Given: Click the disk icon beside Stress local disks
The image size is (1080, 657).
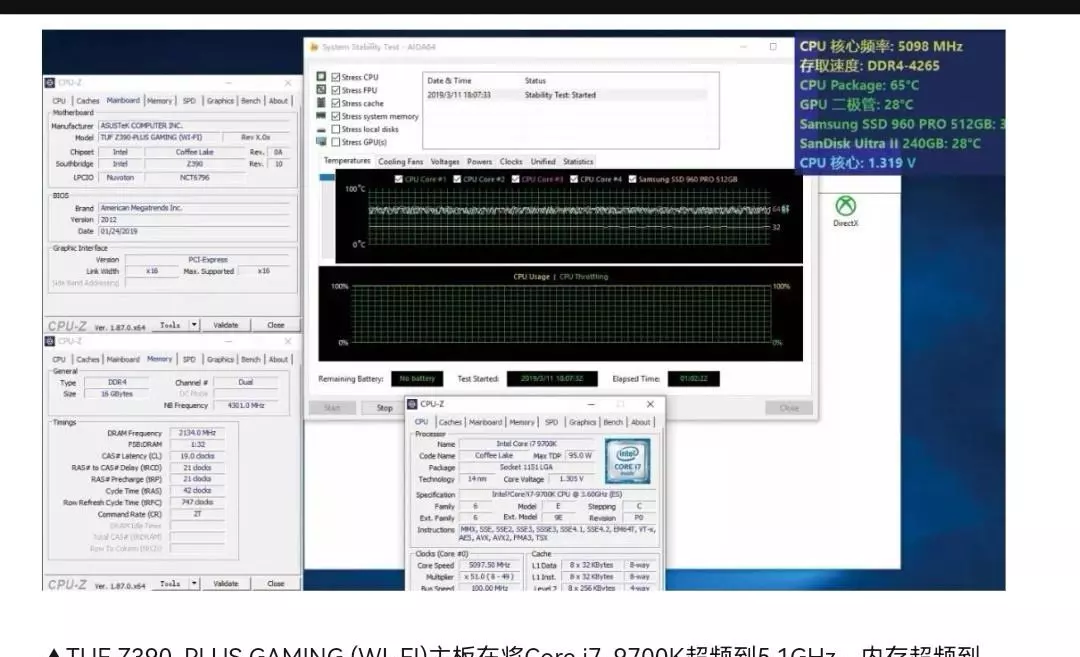Looking at the screenshot, I should click(321, 129).
